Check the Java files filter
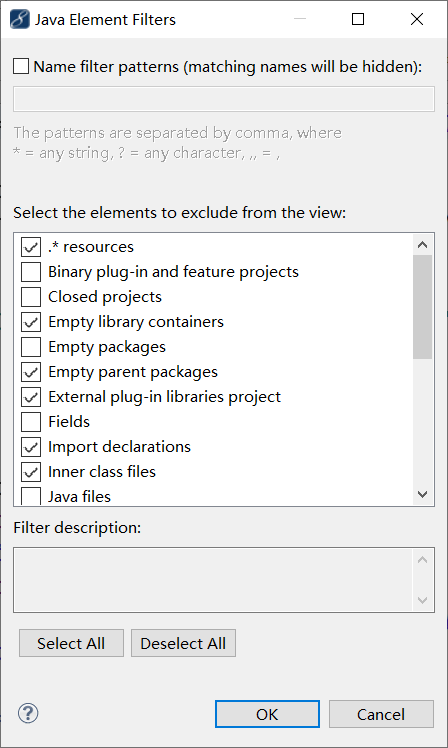This screenshot has height=748, width=448. coord(31,496)
